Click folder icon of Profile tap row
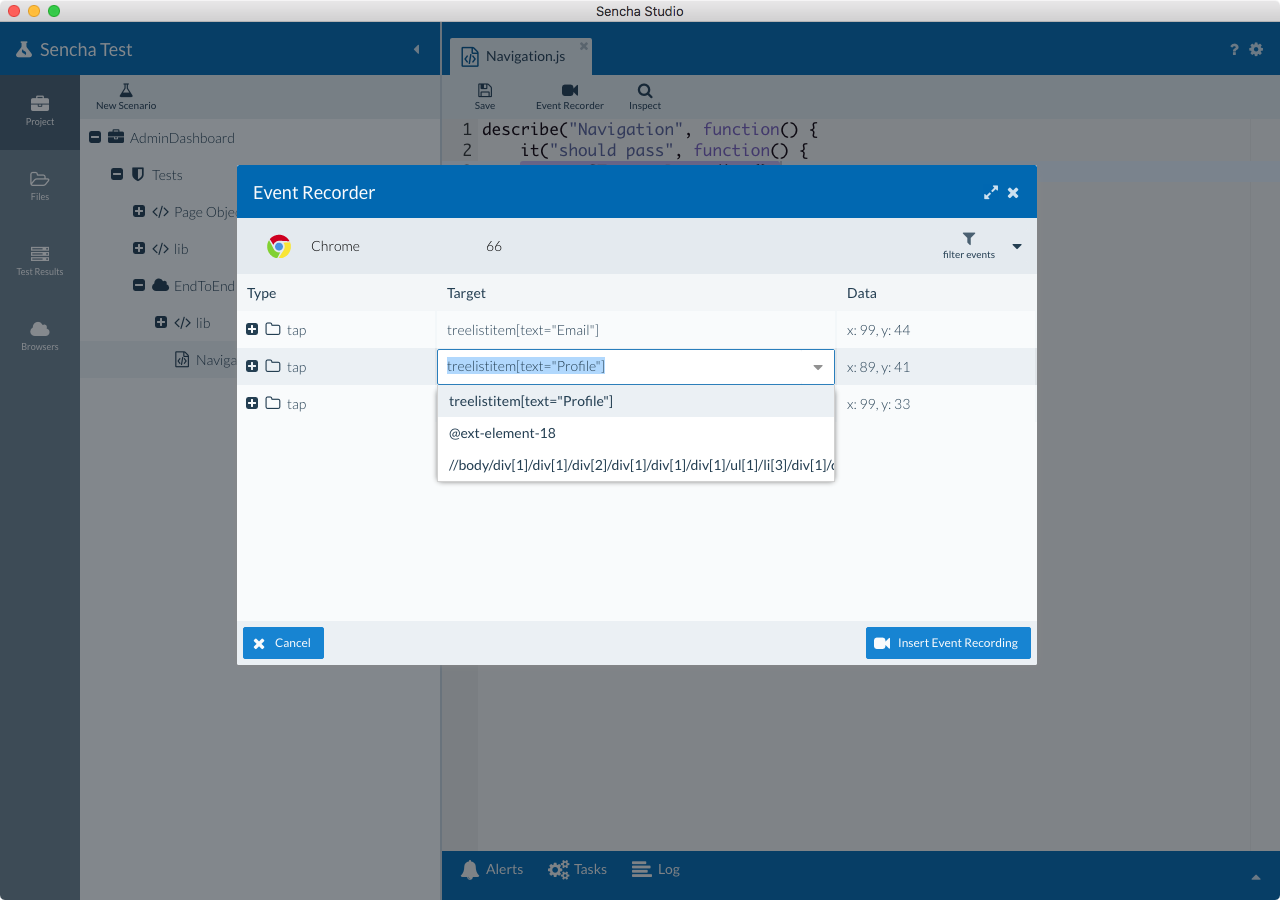This screenshot has height=900, width=1280. [273, 366]
